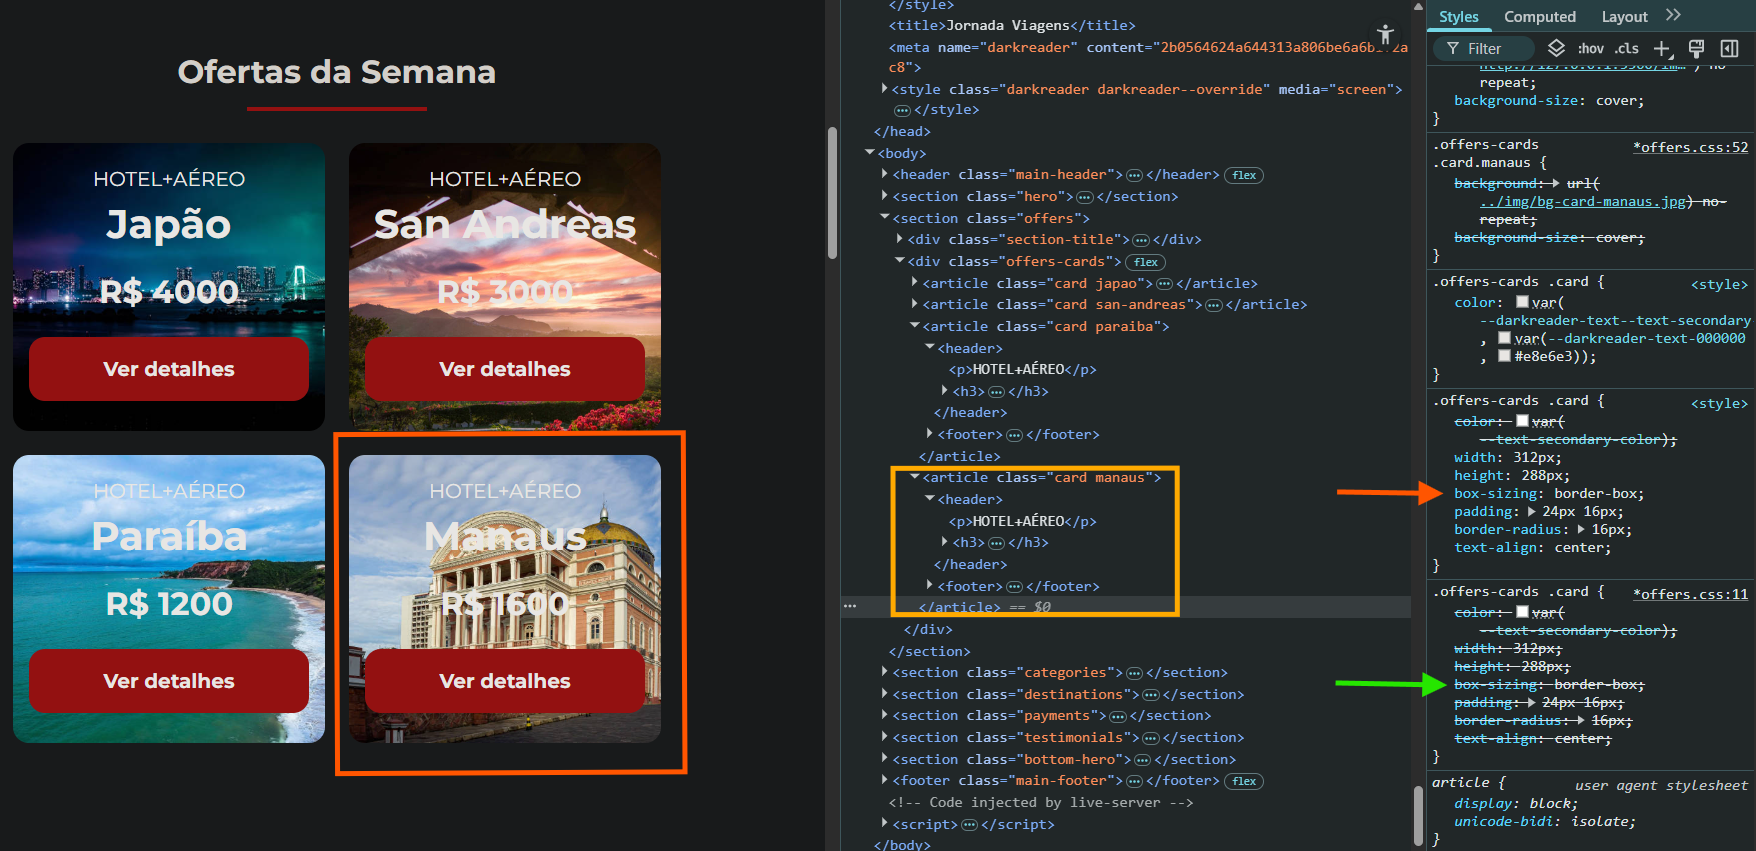The height and width of the screenshot is (851, 1756).
Task: Toggle the flex badge on footer main-footer
Action: tap(1244, 781)
